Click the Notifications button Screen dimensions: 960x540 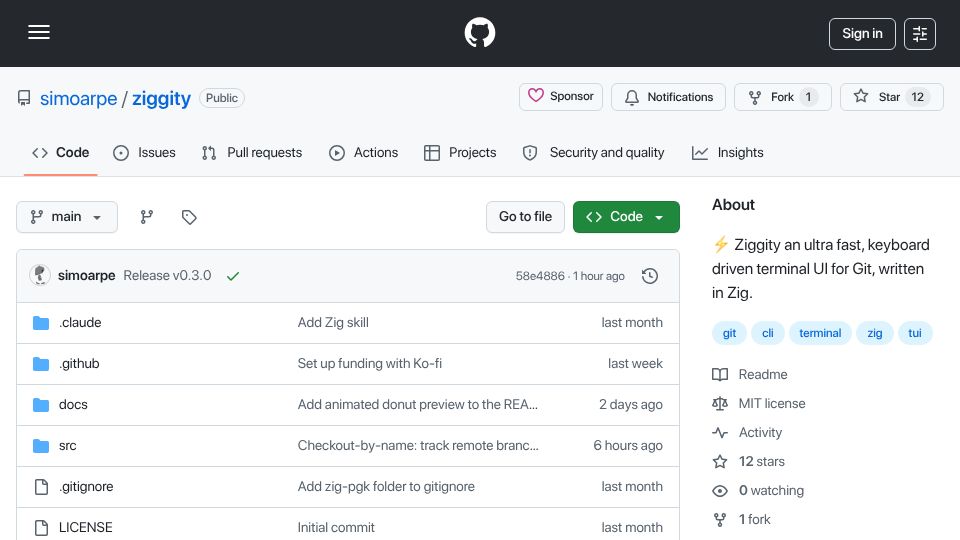[x=669, y=97]
